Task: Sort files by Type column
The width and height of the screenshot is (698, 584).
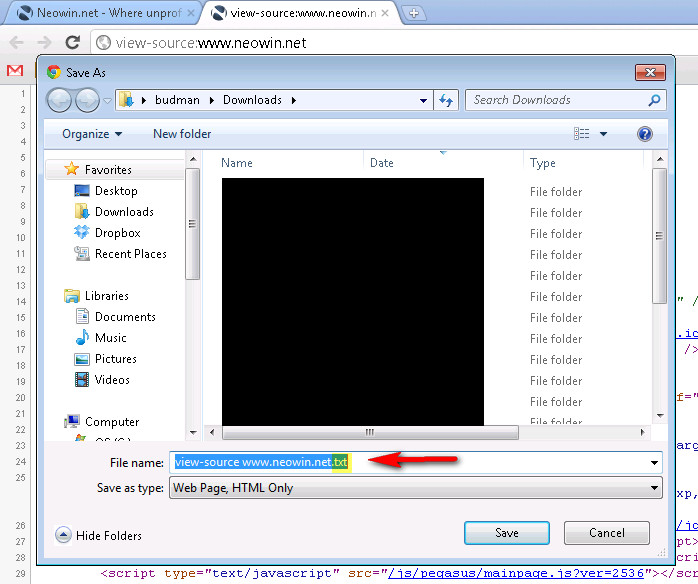Action: click(x=542, y=163)
